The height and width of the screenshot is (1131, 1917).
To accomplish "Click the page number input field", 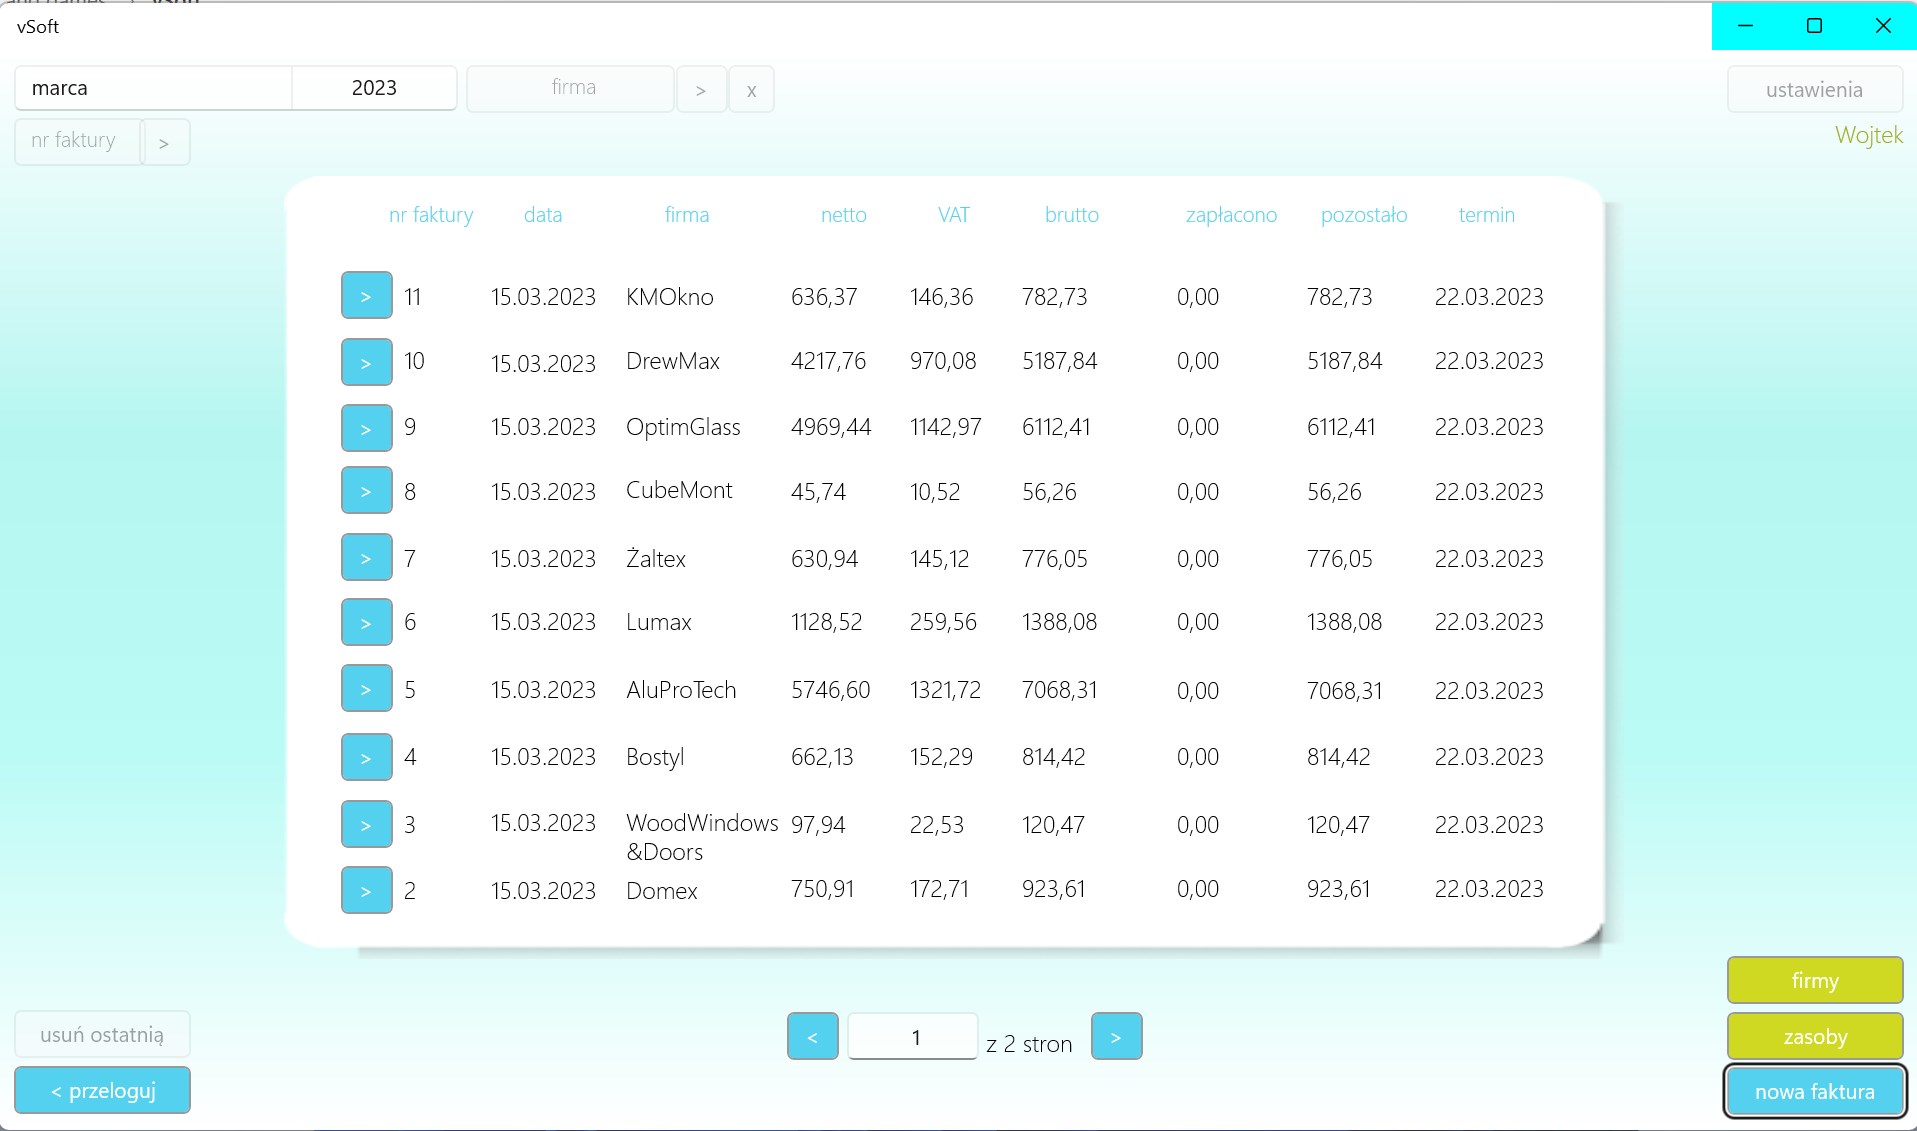I will (x=912, y=1036).
